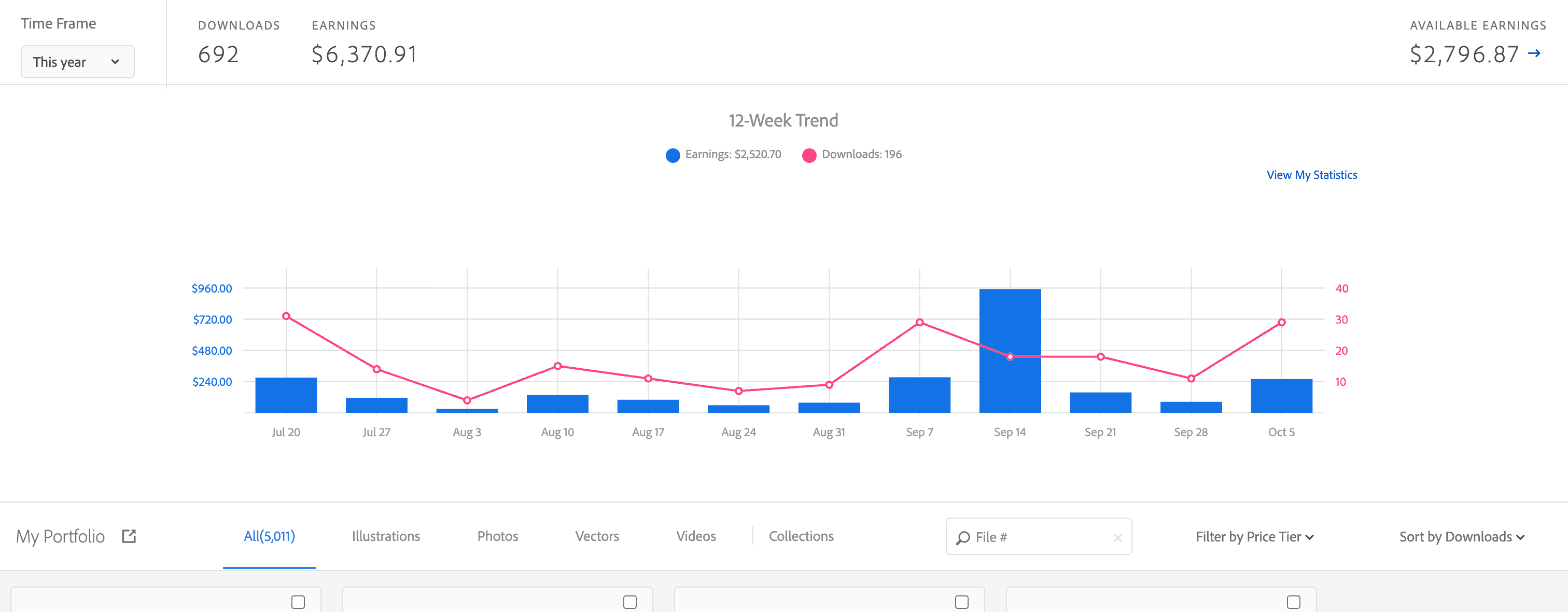Image resolution: width=1568 pixels, height=612 pixels.
Task: Click the Aug 10 earnings bar
Action: (x=557, y=404)
